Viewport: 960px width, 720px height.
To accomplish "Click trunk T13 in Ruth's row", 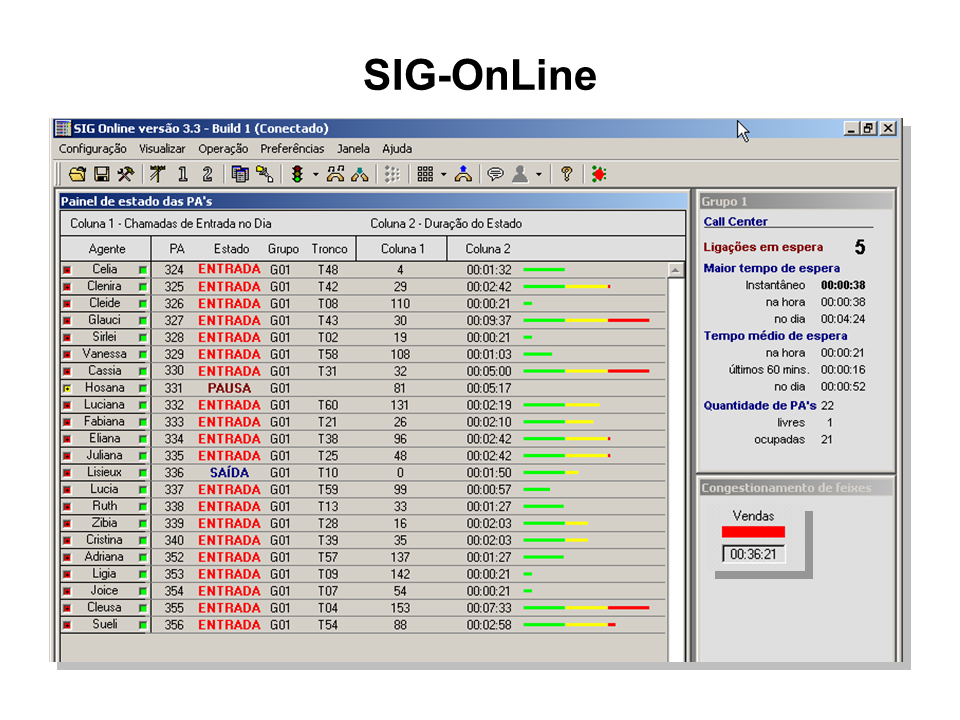I will pos(328,506).
